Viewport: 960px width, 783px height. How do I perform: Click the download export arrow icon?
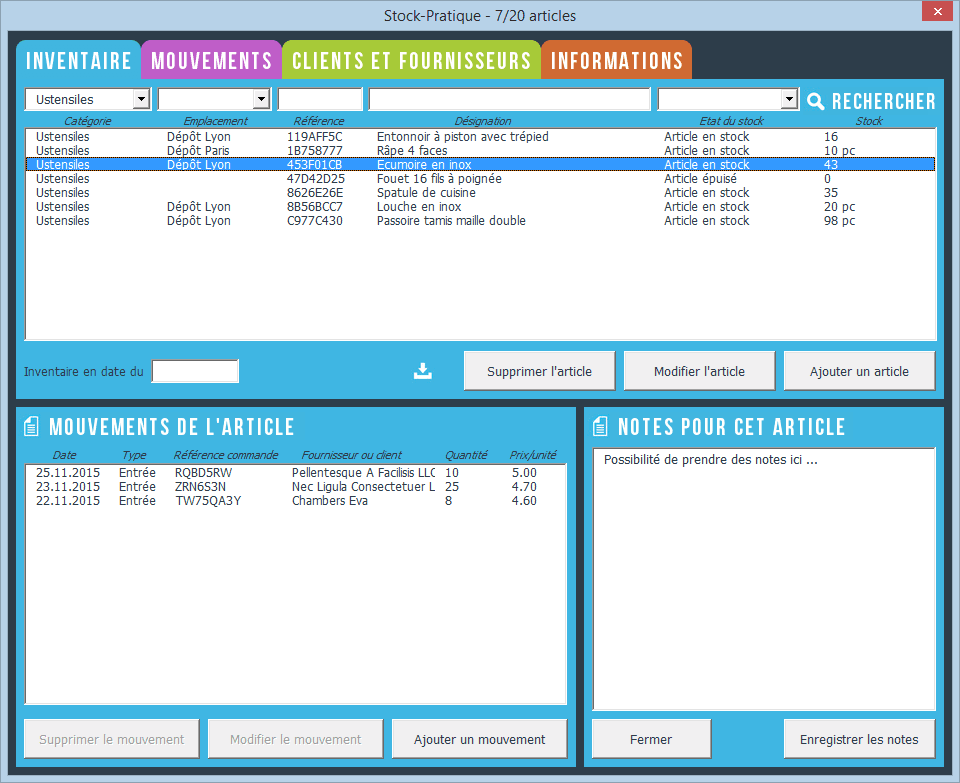(x=422, y=371)
